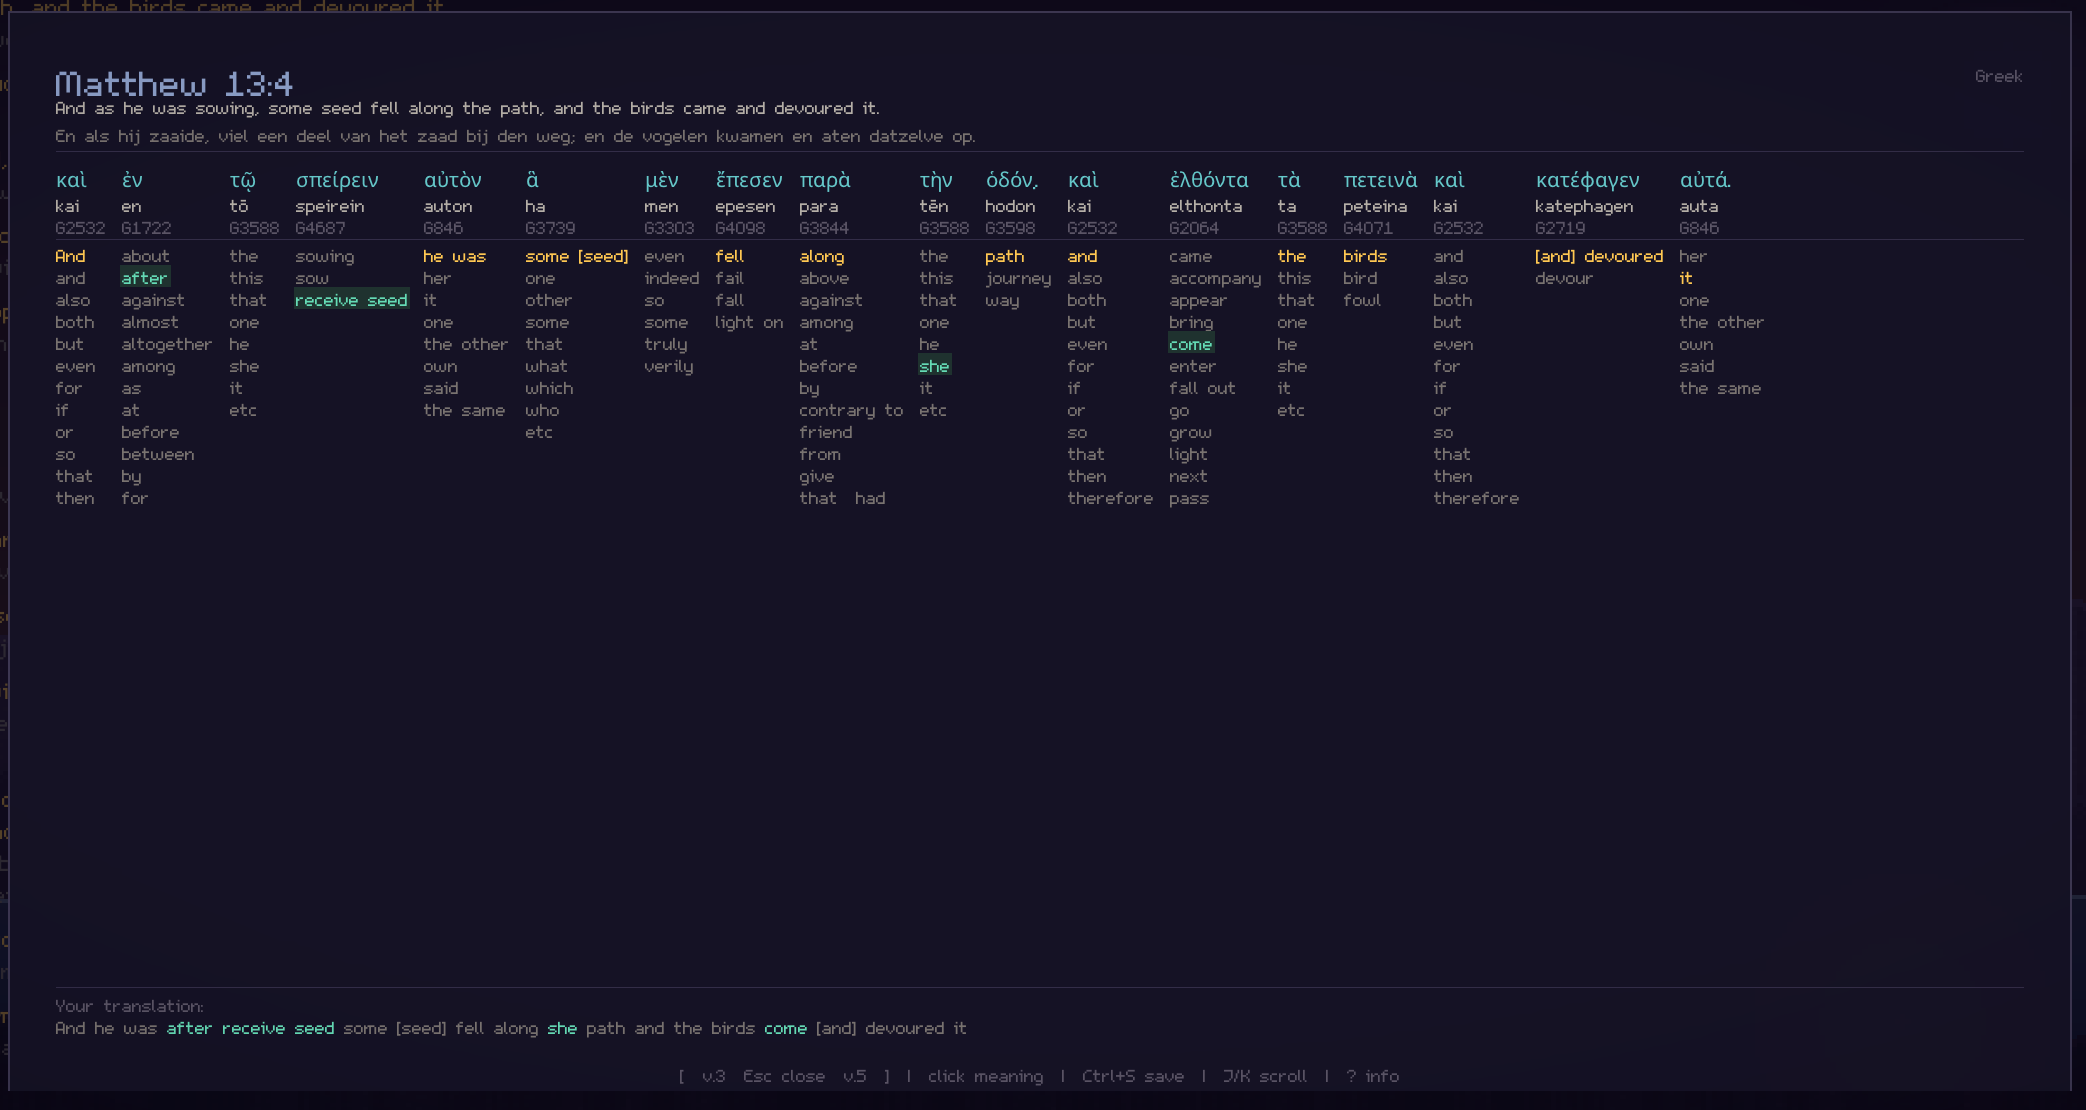The image size is (2086, 1110).
Task: Select "the other" meaning under auton
Action: 464,344
